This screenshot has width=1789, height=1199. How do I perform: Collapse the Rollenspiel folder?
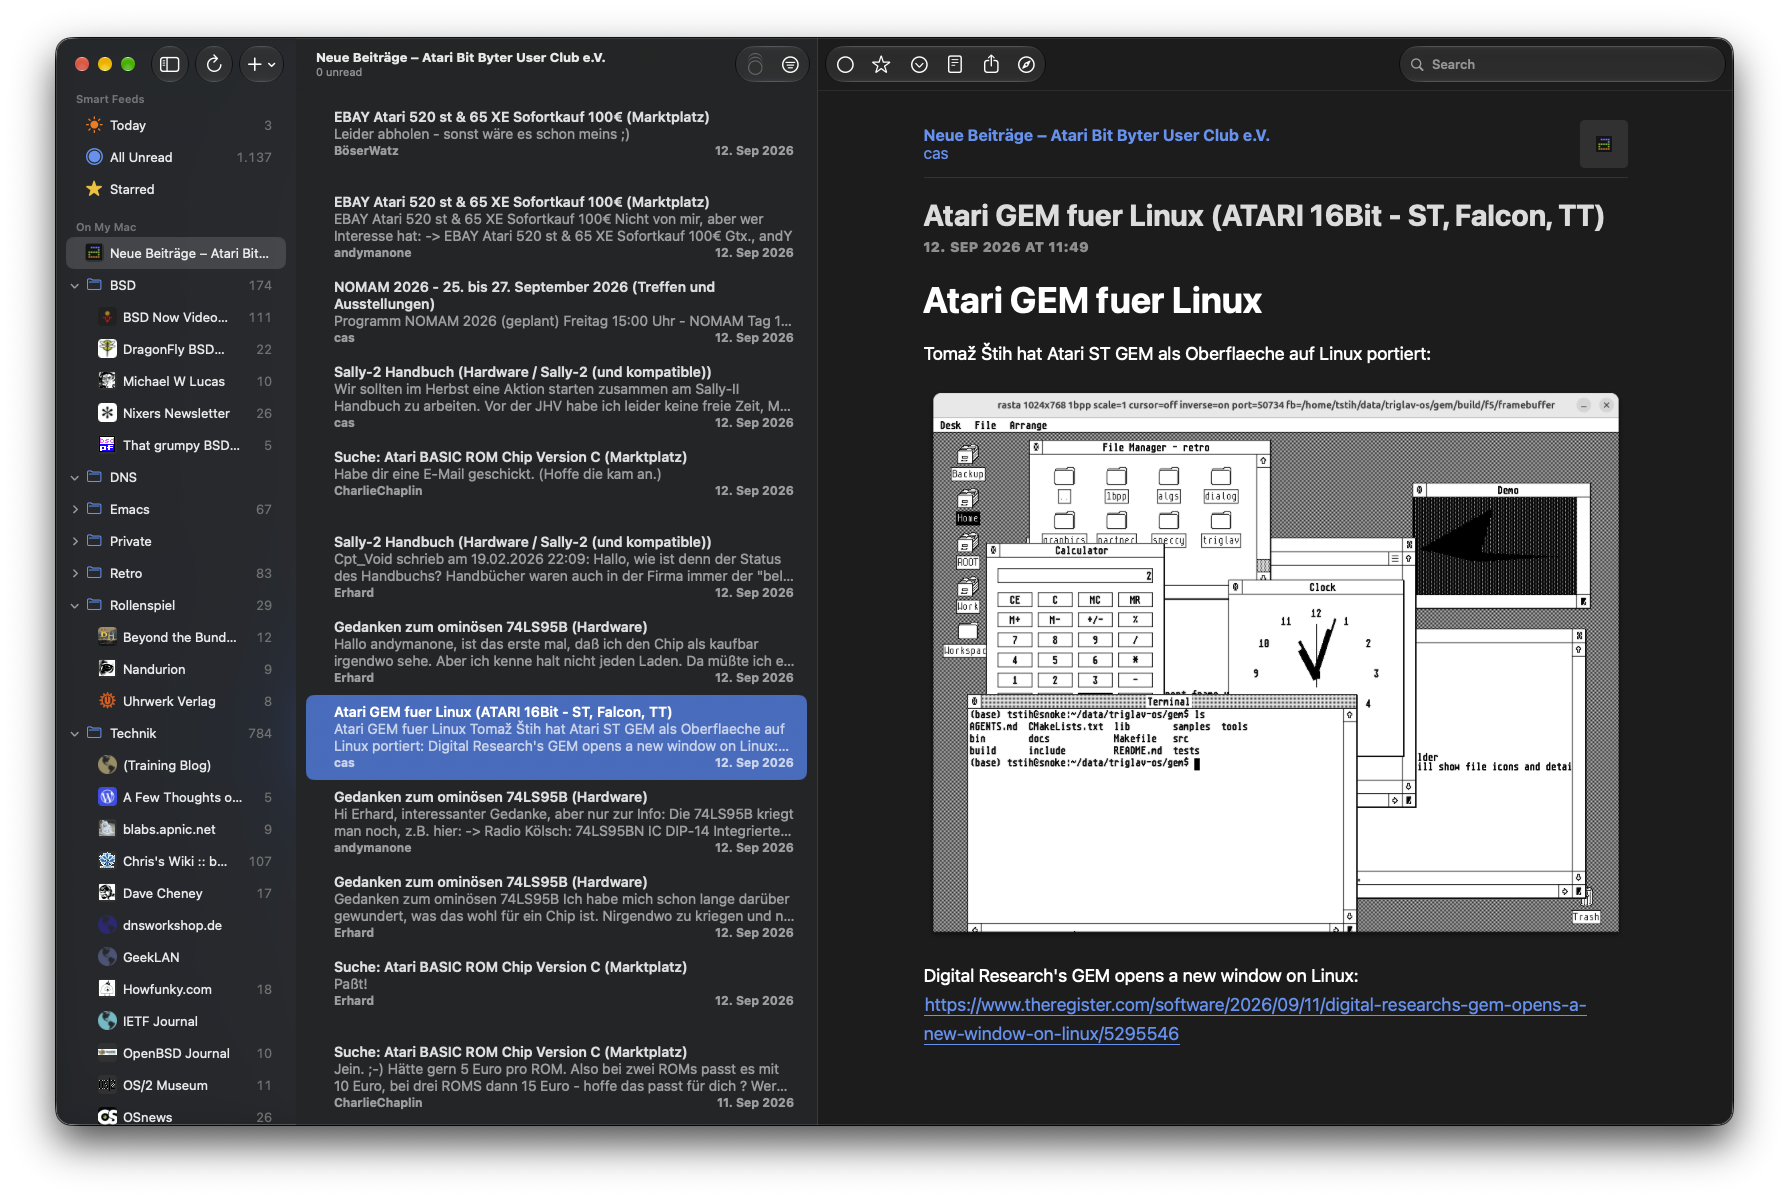pos(75,606)
